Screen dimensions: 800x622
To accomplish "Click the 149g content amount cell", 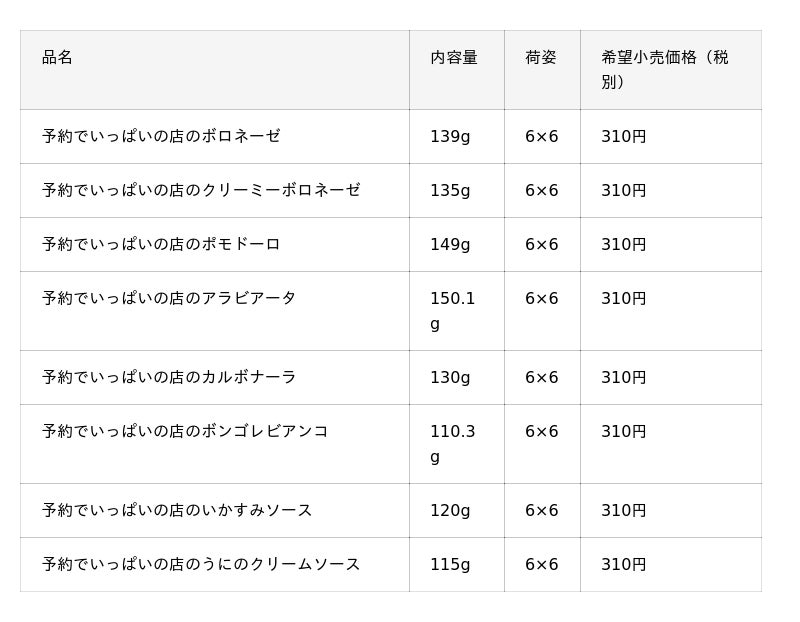I will (450, 244).
